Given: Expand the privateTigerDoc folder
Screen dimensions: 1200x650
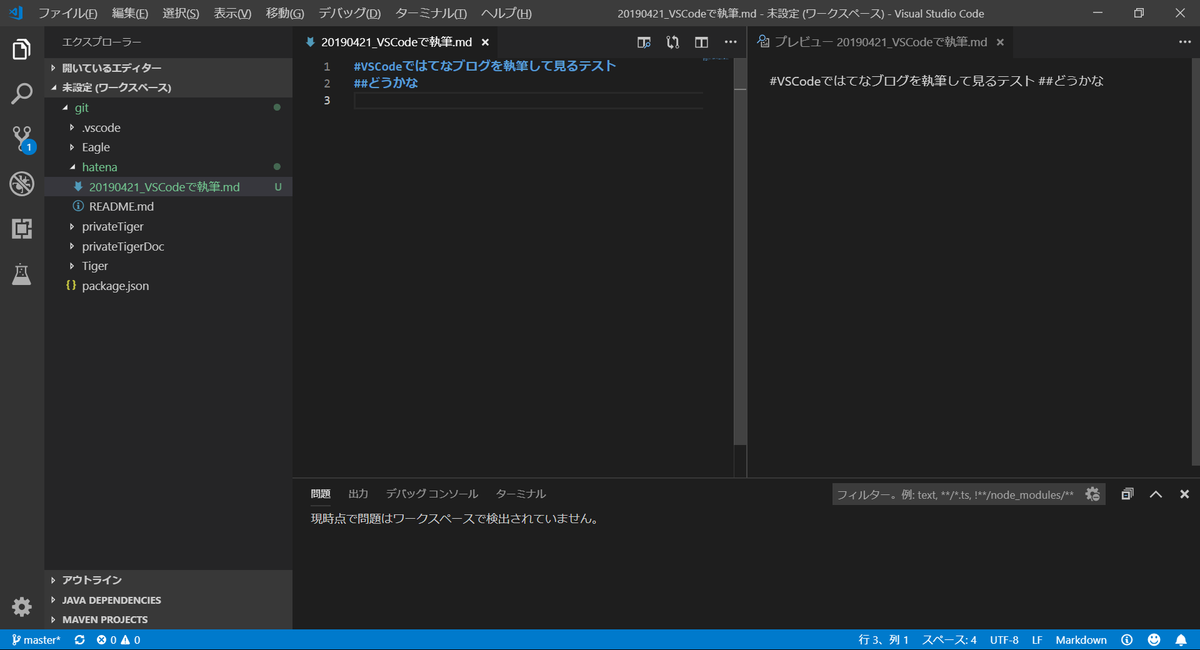Looking at the screenshot, I should (x=168, y=246).
